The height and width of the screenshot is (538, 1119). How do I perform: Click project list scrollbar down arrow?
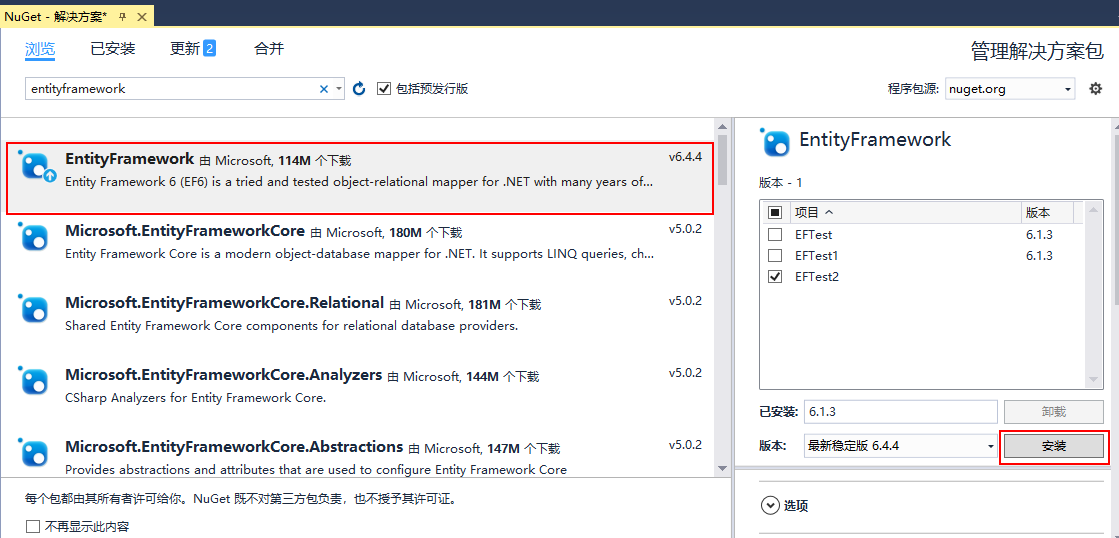click(x=1093, y=380)
